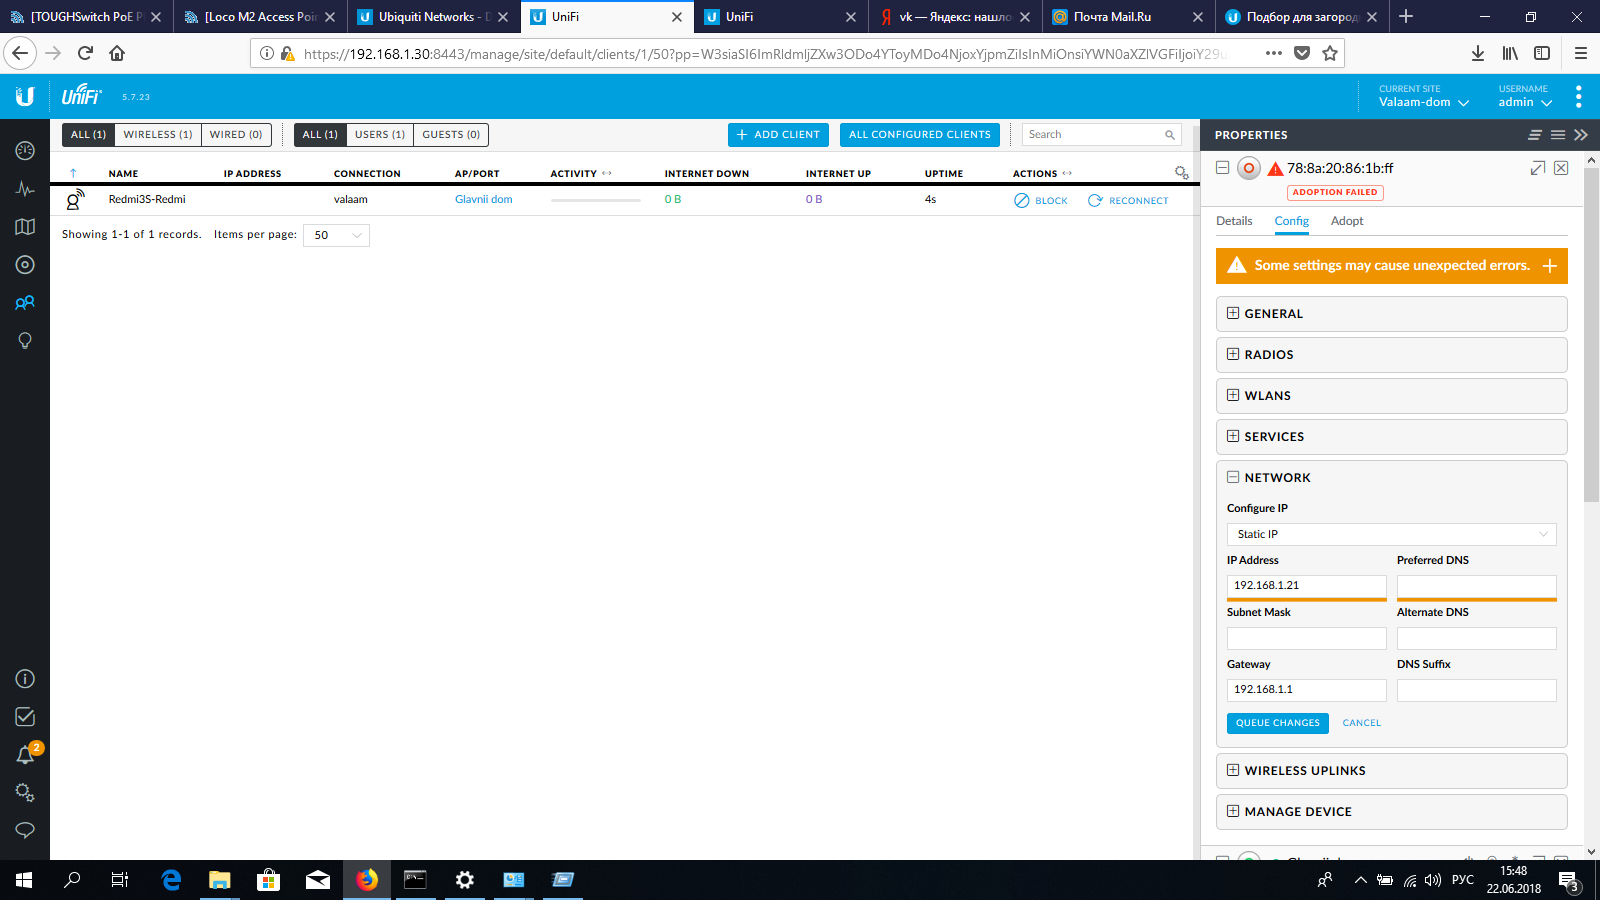Open the Map icon in sidebar
1600x900 pixels.
point(25,227)
